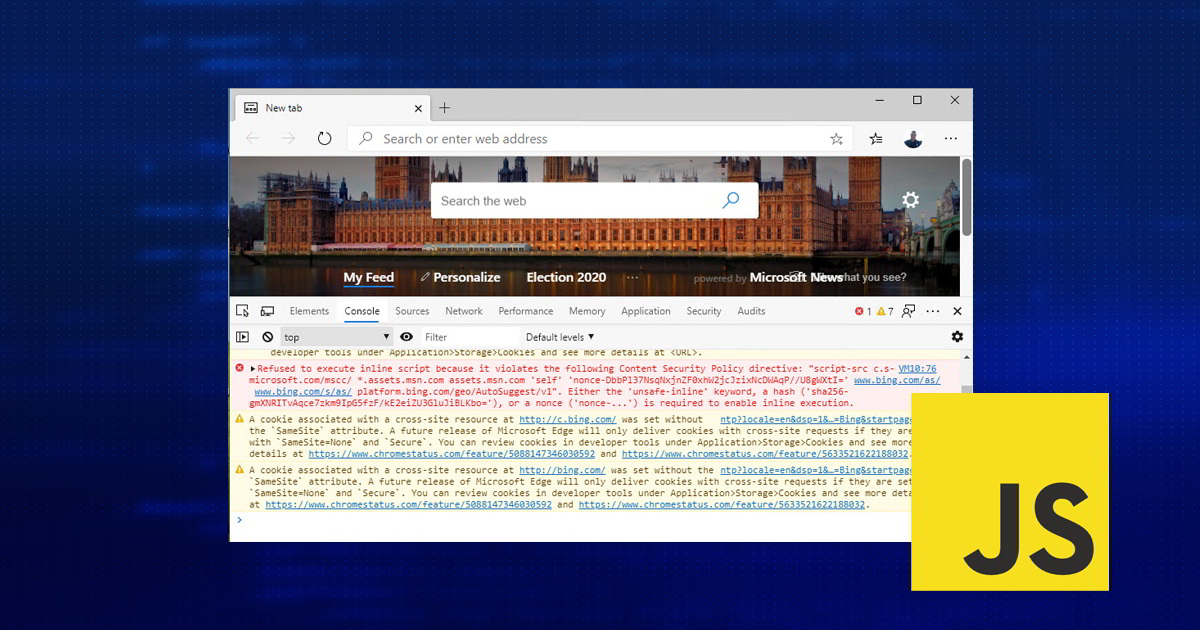The height and width of the screenshot is (630, 1200).
Task: Switch to the Application tab
Action: click(646, 311)
